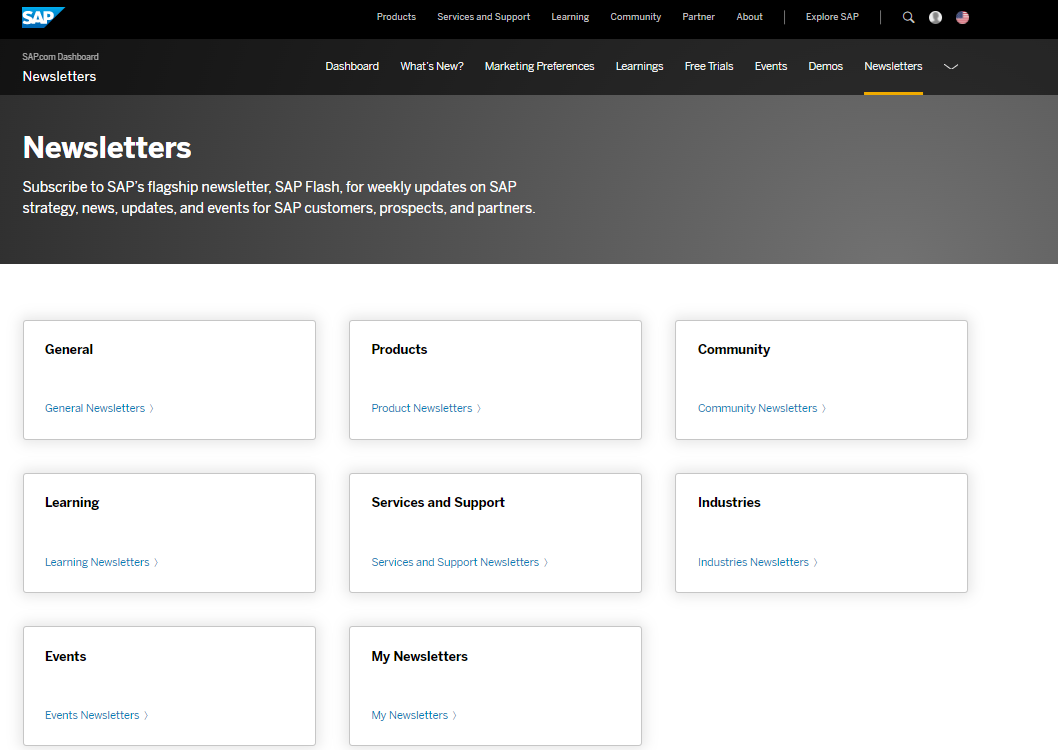
Task: Open the What's New? tab
Action: click(432, 67)
